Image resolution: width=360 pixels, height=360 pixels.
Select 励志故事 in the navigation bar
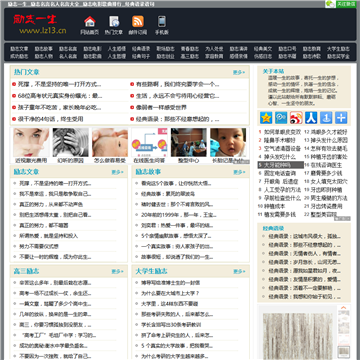[44, 49]
